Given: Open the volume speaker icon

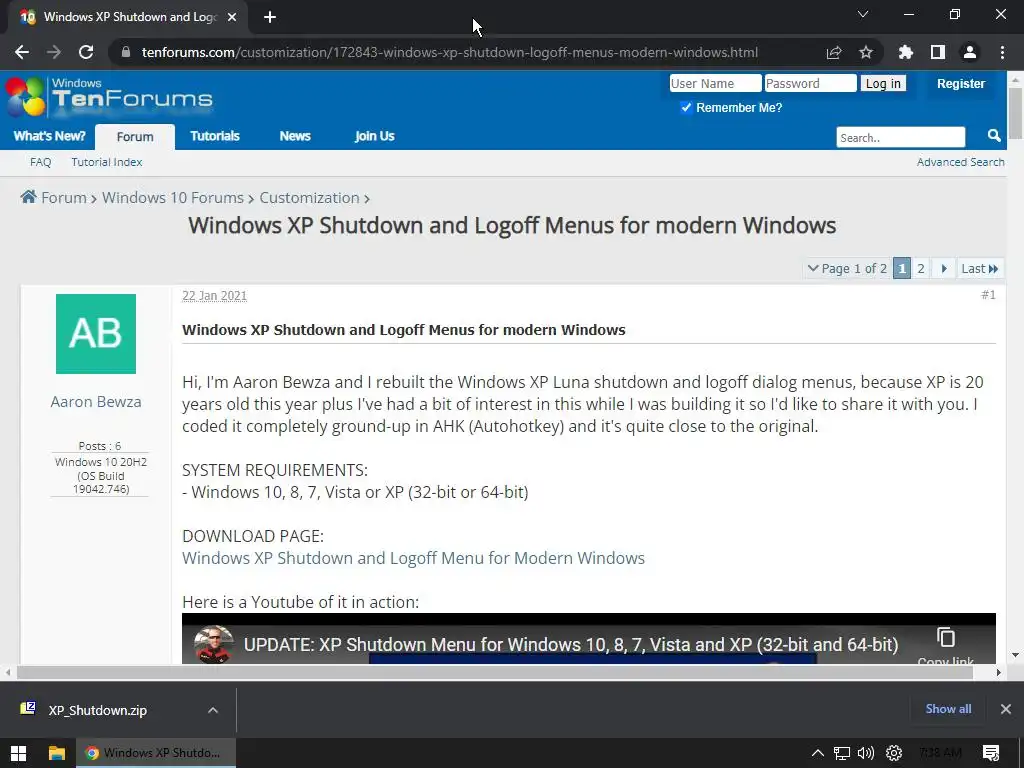Looking at the screenshot, I should click(866, 753).
